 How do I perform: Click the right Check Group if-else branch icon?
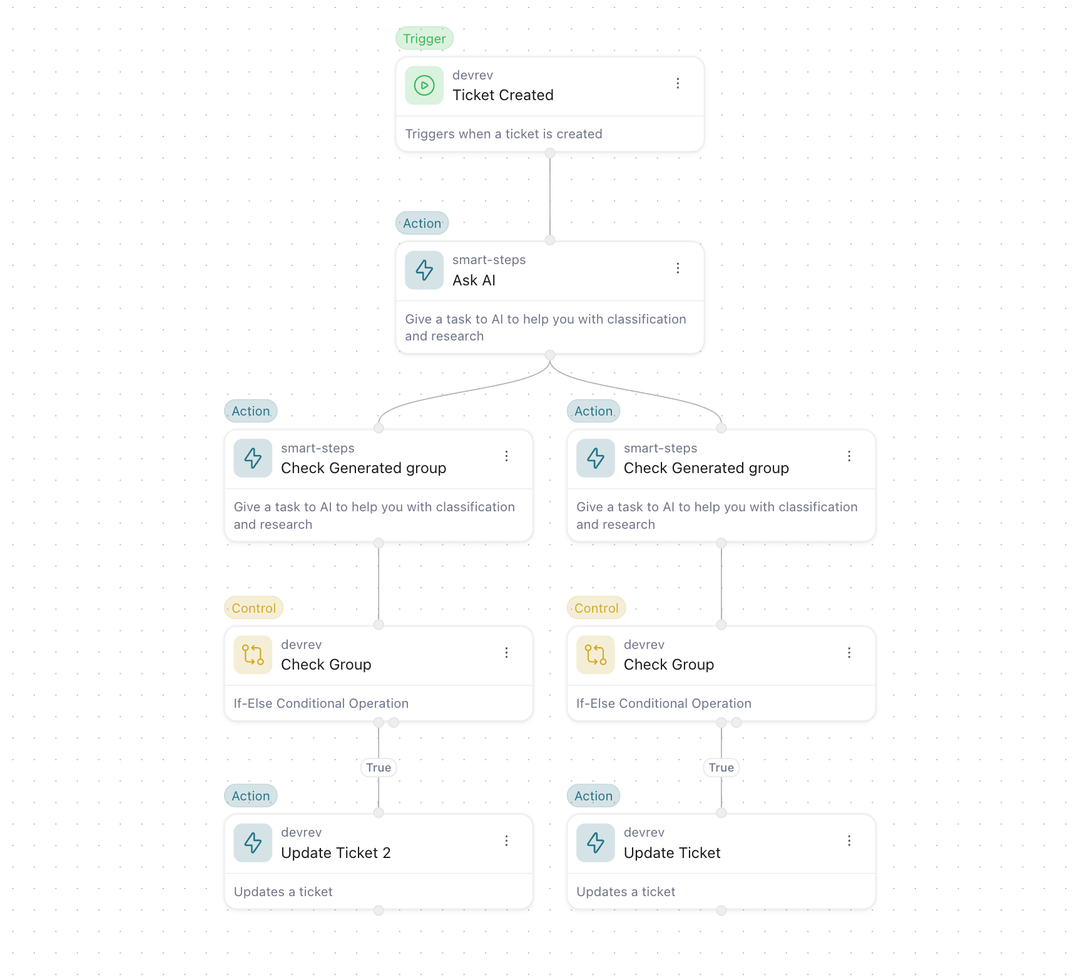click(x=594, y=654)
